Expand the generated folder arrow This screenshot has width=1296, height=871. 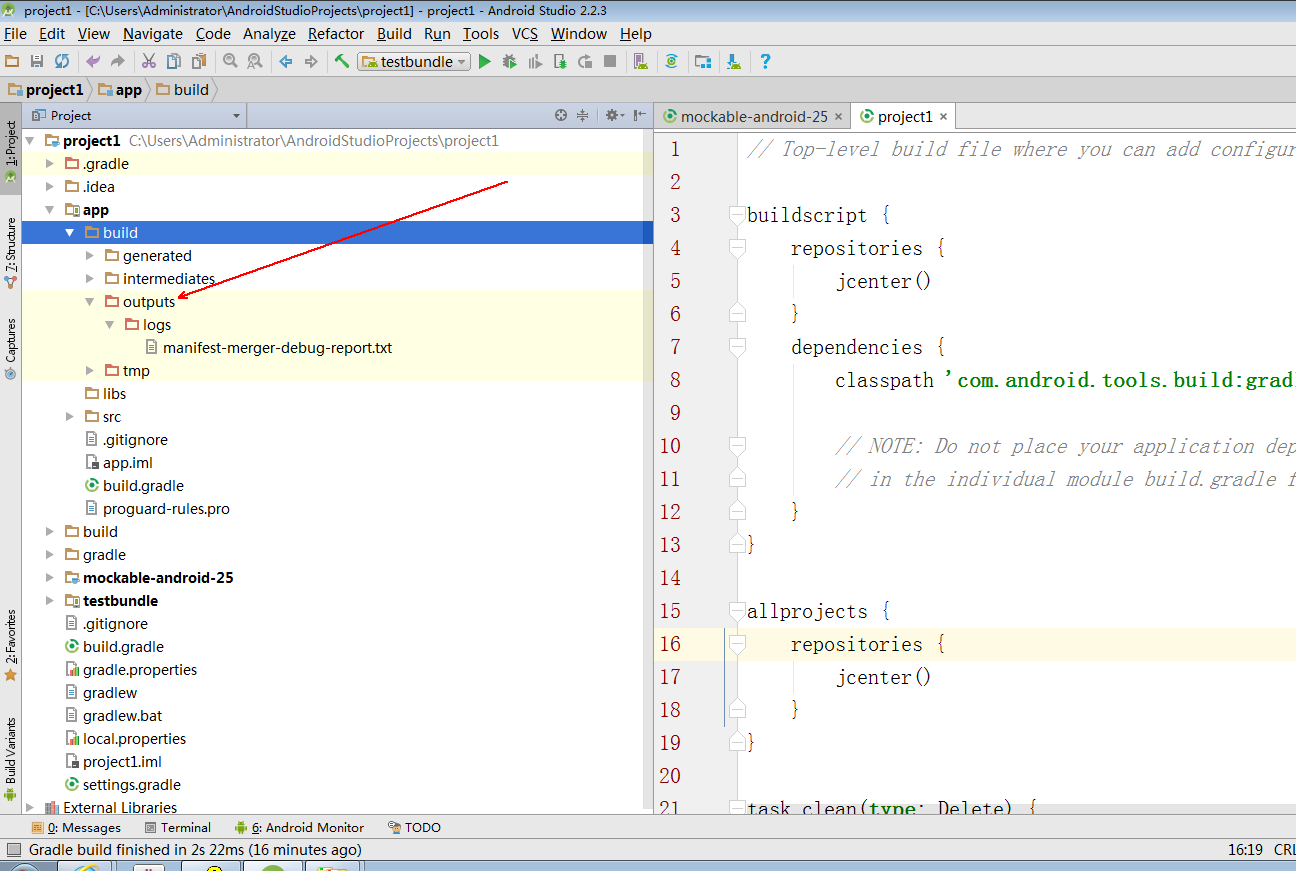click(90, 256)
